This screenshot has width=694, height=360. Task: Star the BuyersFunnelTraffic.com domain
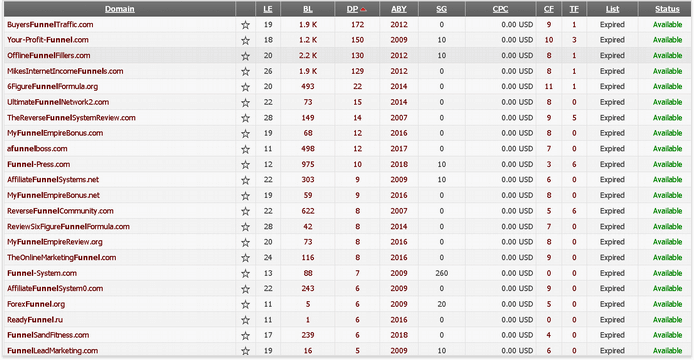(245, 25)
